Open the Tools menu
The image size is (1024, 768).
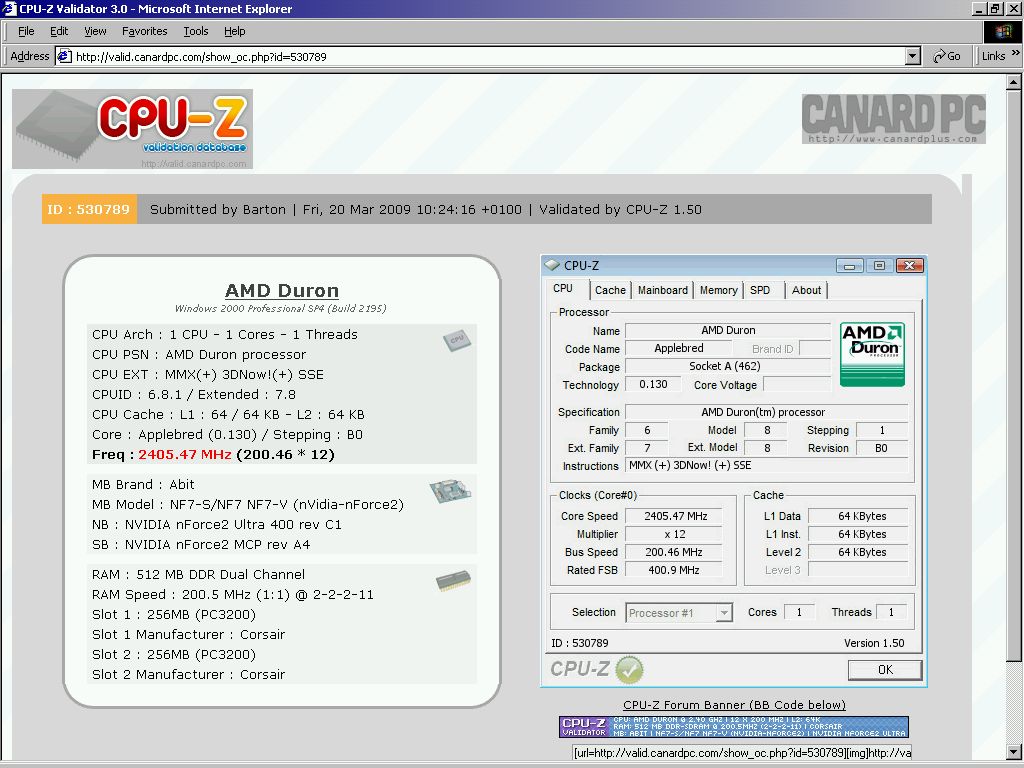pyautogui.click(x=195, y=31)
